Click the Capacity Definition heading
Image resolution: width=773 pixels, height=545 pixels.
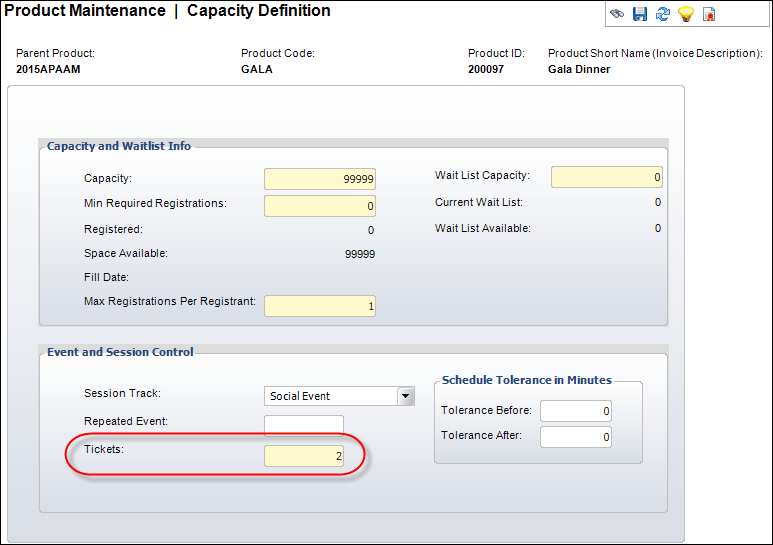(x=258, y=10)
